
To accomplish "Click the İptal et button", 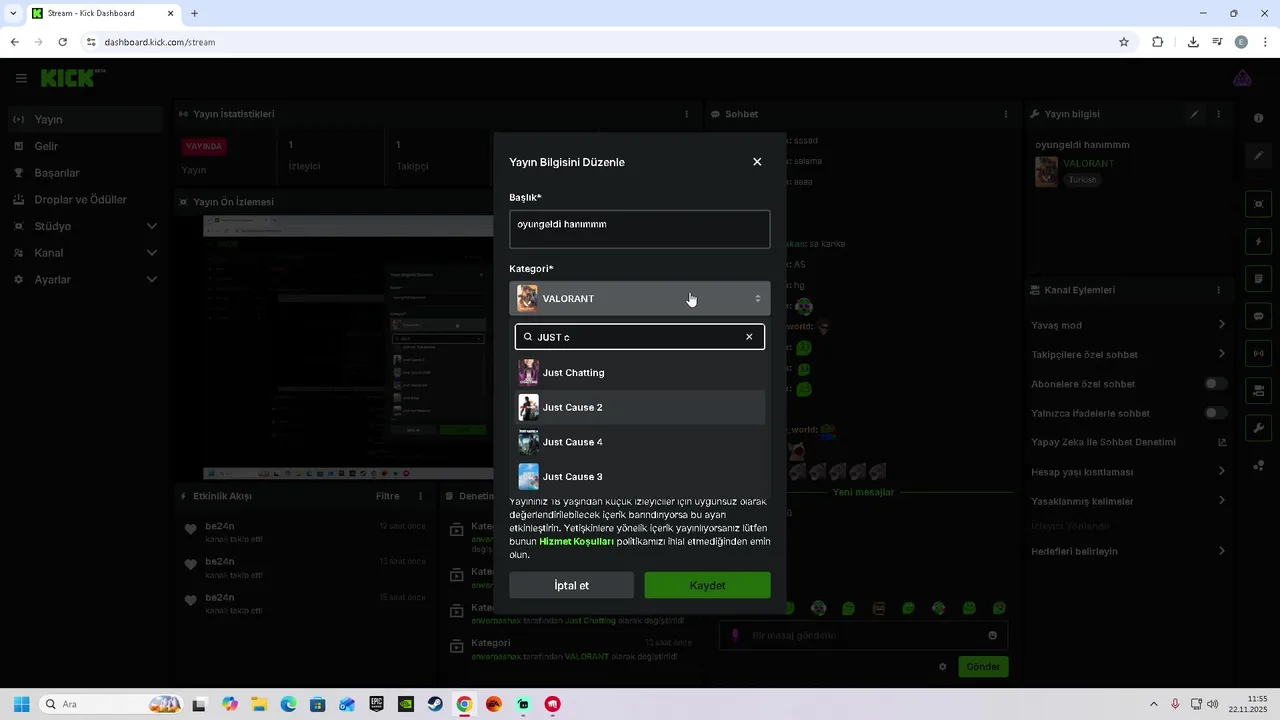I will 572,585.
